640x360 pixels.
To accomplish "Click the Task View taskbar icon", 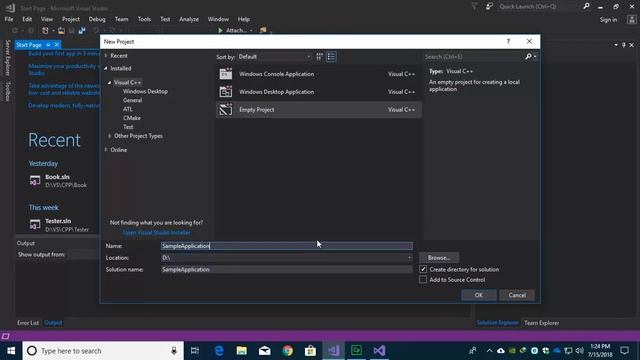I will tap(195, 351).
